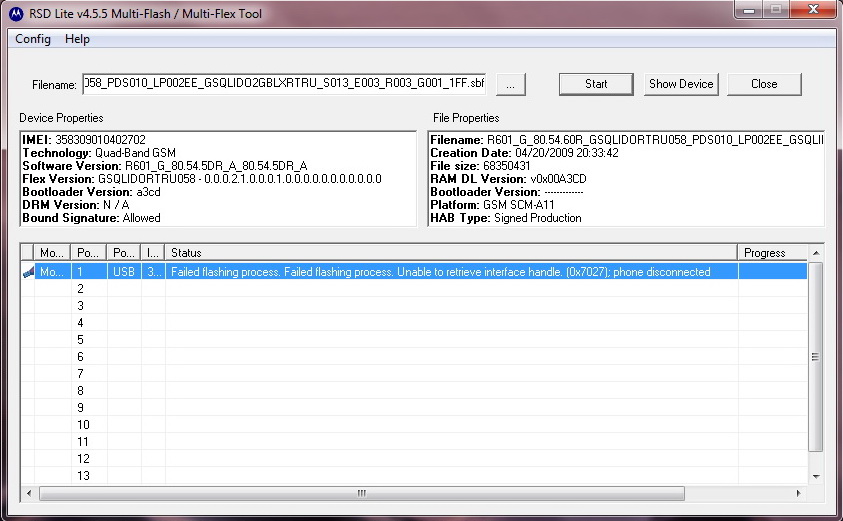Click the horizontal scrollbar thumb
The image size is (843, 521).
[x=362, y=493]
